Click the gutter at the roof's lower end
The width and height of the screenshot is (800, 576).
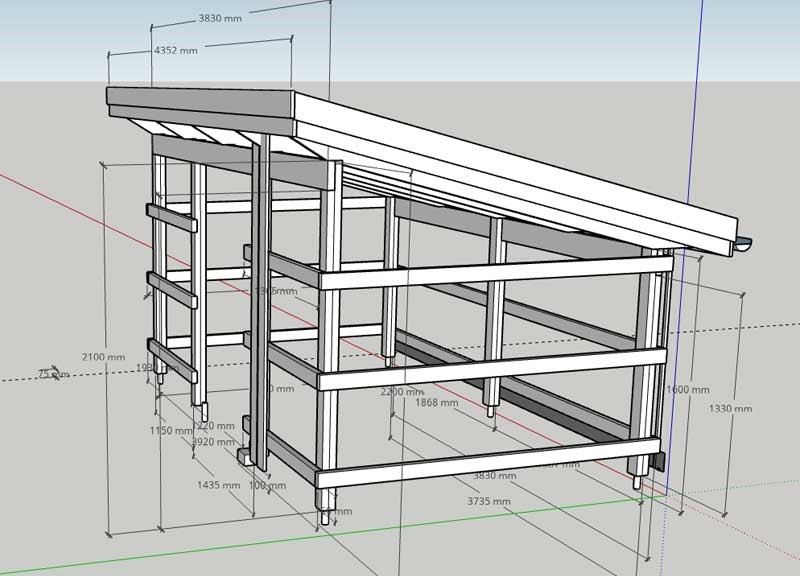(746, 244)
